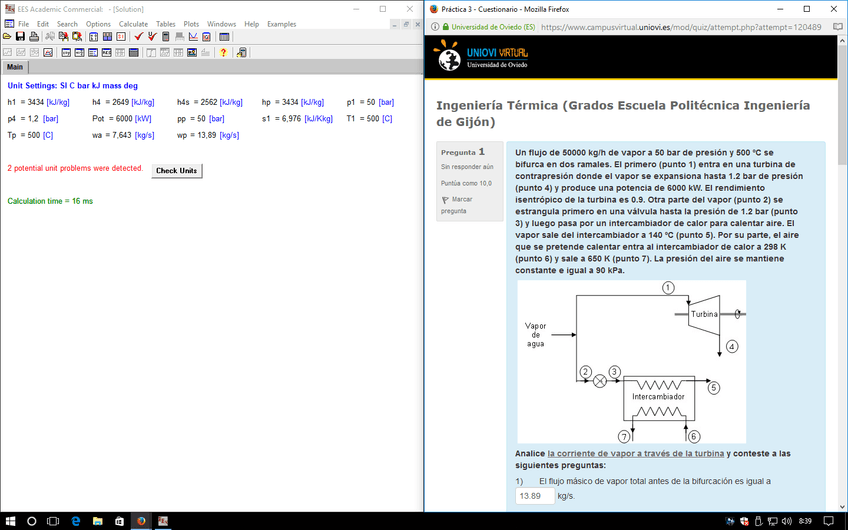Viewport: 848px width, 530px height.
Task: Click the Open file icon in EES toolbar
Action: (x=7, y=37)
